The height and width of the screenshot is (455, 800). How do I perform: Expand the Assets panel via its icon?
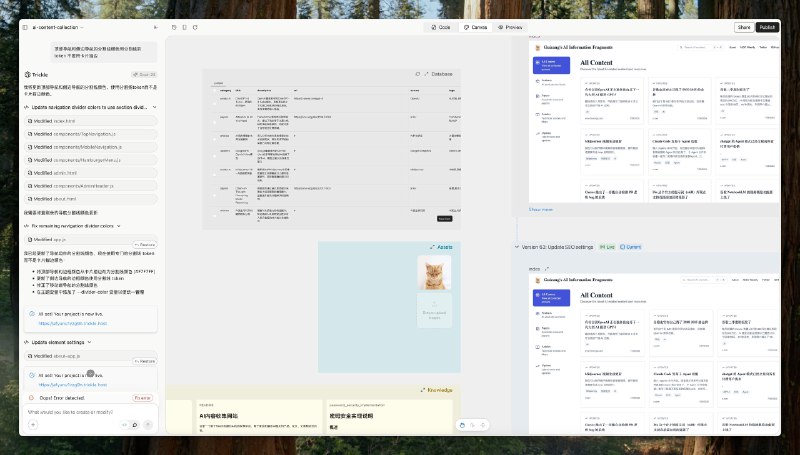[x=432, y=247]
